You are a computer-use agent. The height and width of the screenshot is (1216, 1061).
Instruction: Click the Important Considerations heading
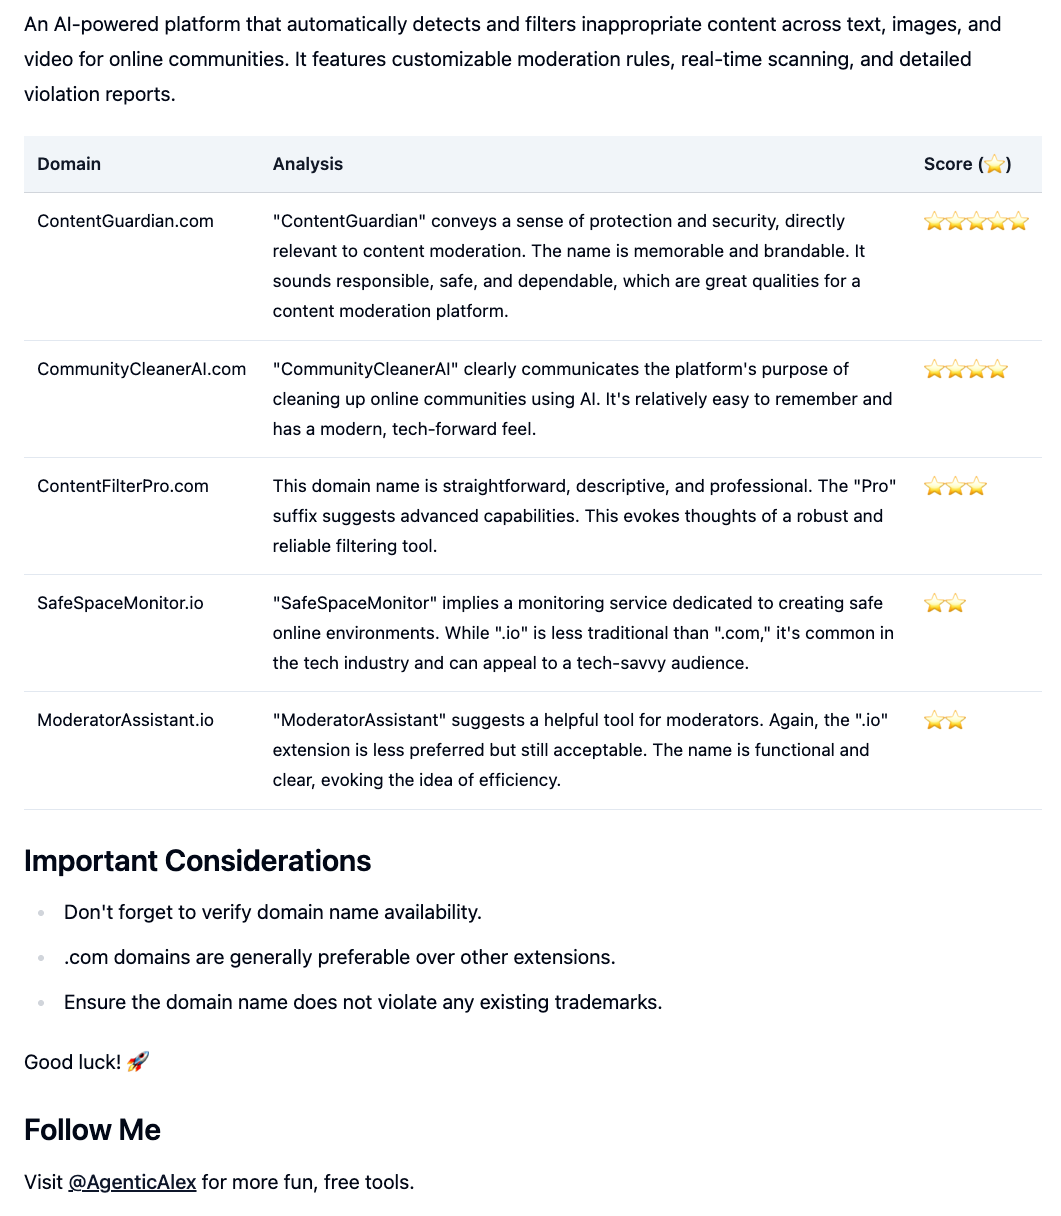[197, 861]
